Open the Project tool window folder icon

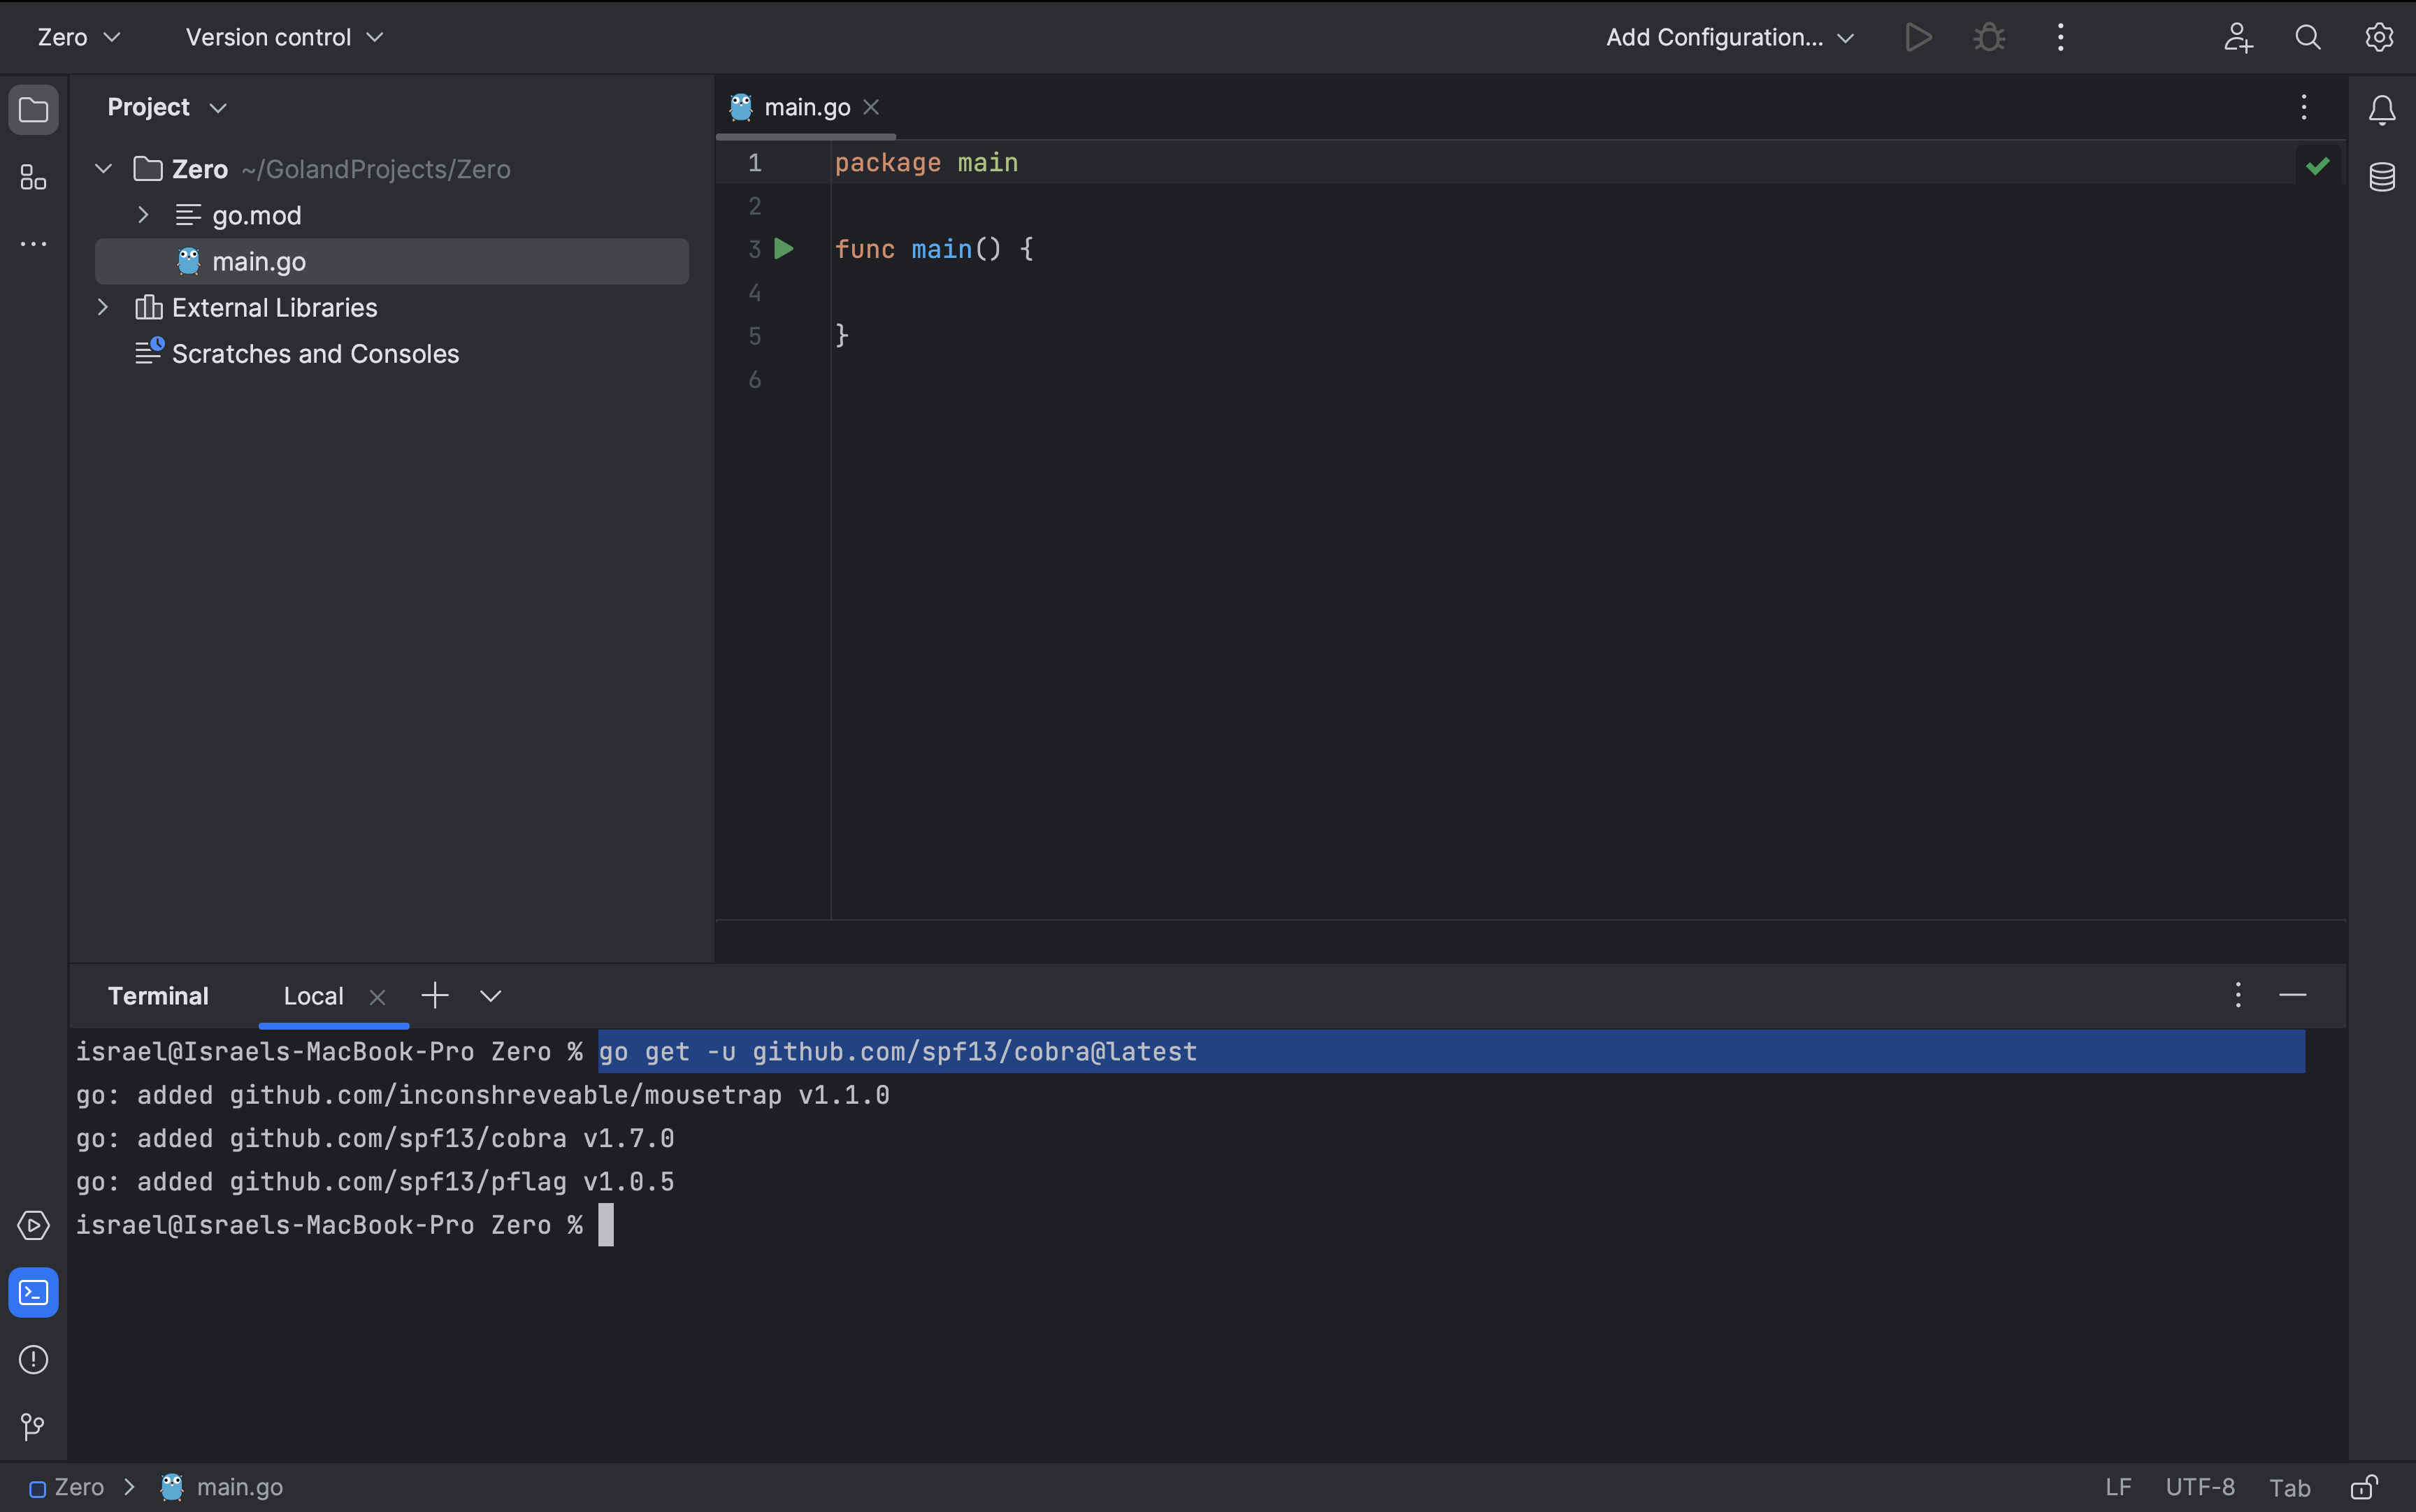coord(33,110)
